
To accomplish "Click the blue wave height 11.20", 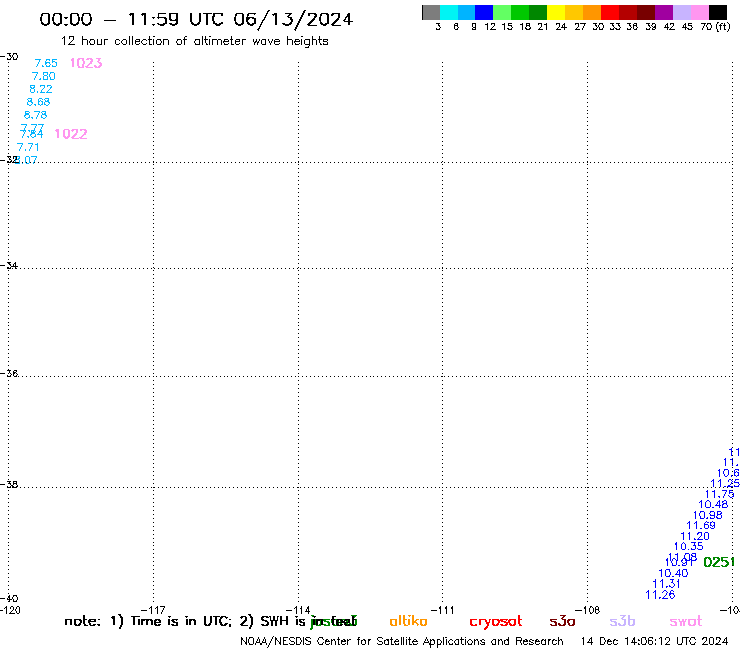I will tap(695, 537).
